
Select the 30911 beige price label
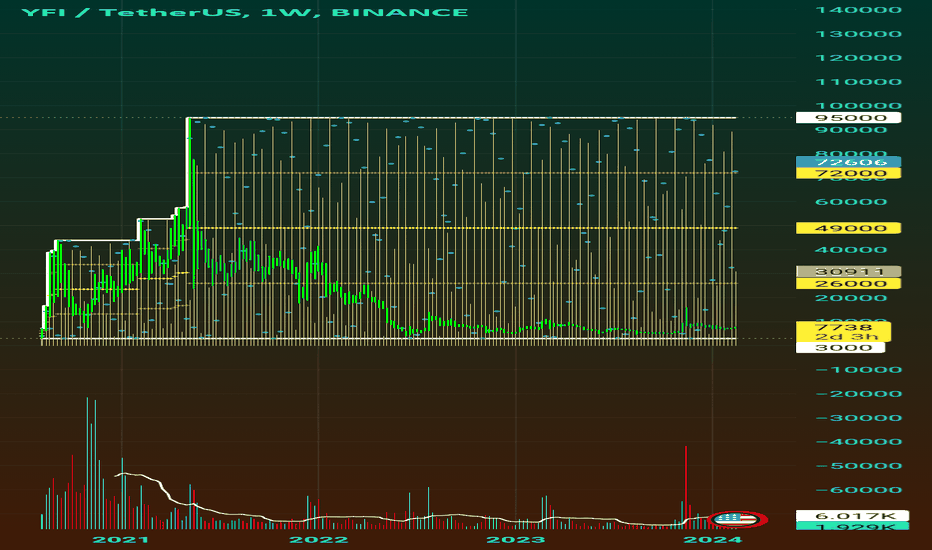848,272
